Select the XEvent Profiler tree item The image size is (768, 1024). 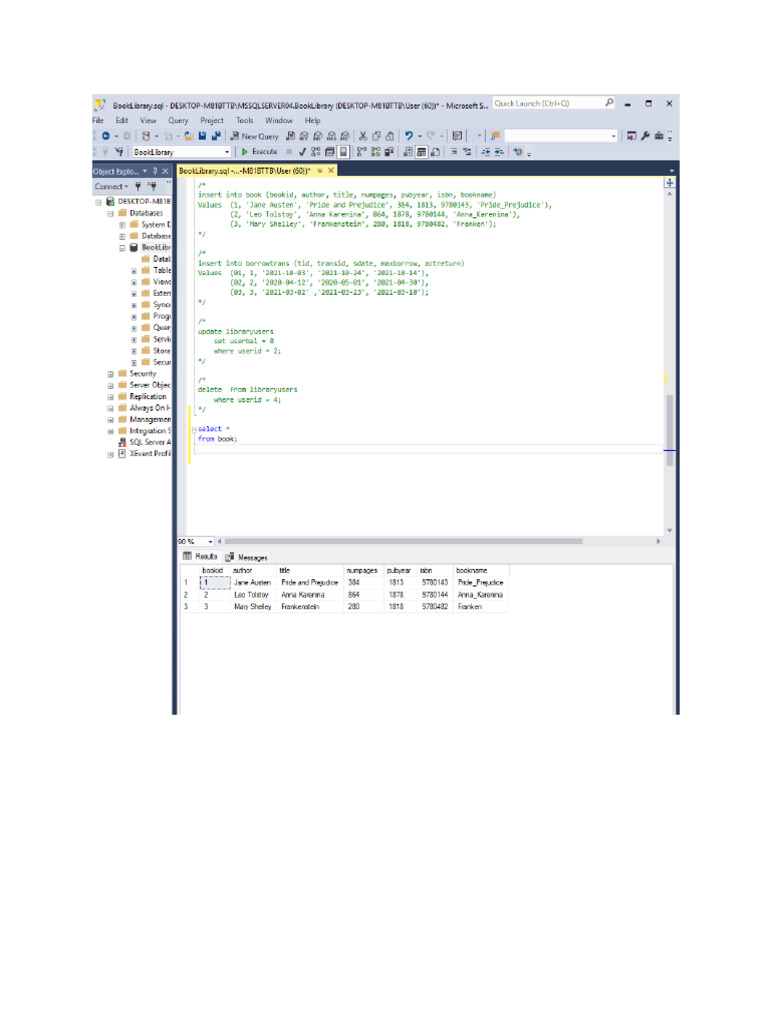tap(144, 454)
